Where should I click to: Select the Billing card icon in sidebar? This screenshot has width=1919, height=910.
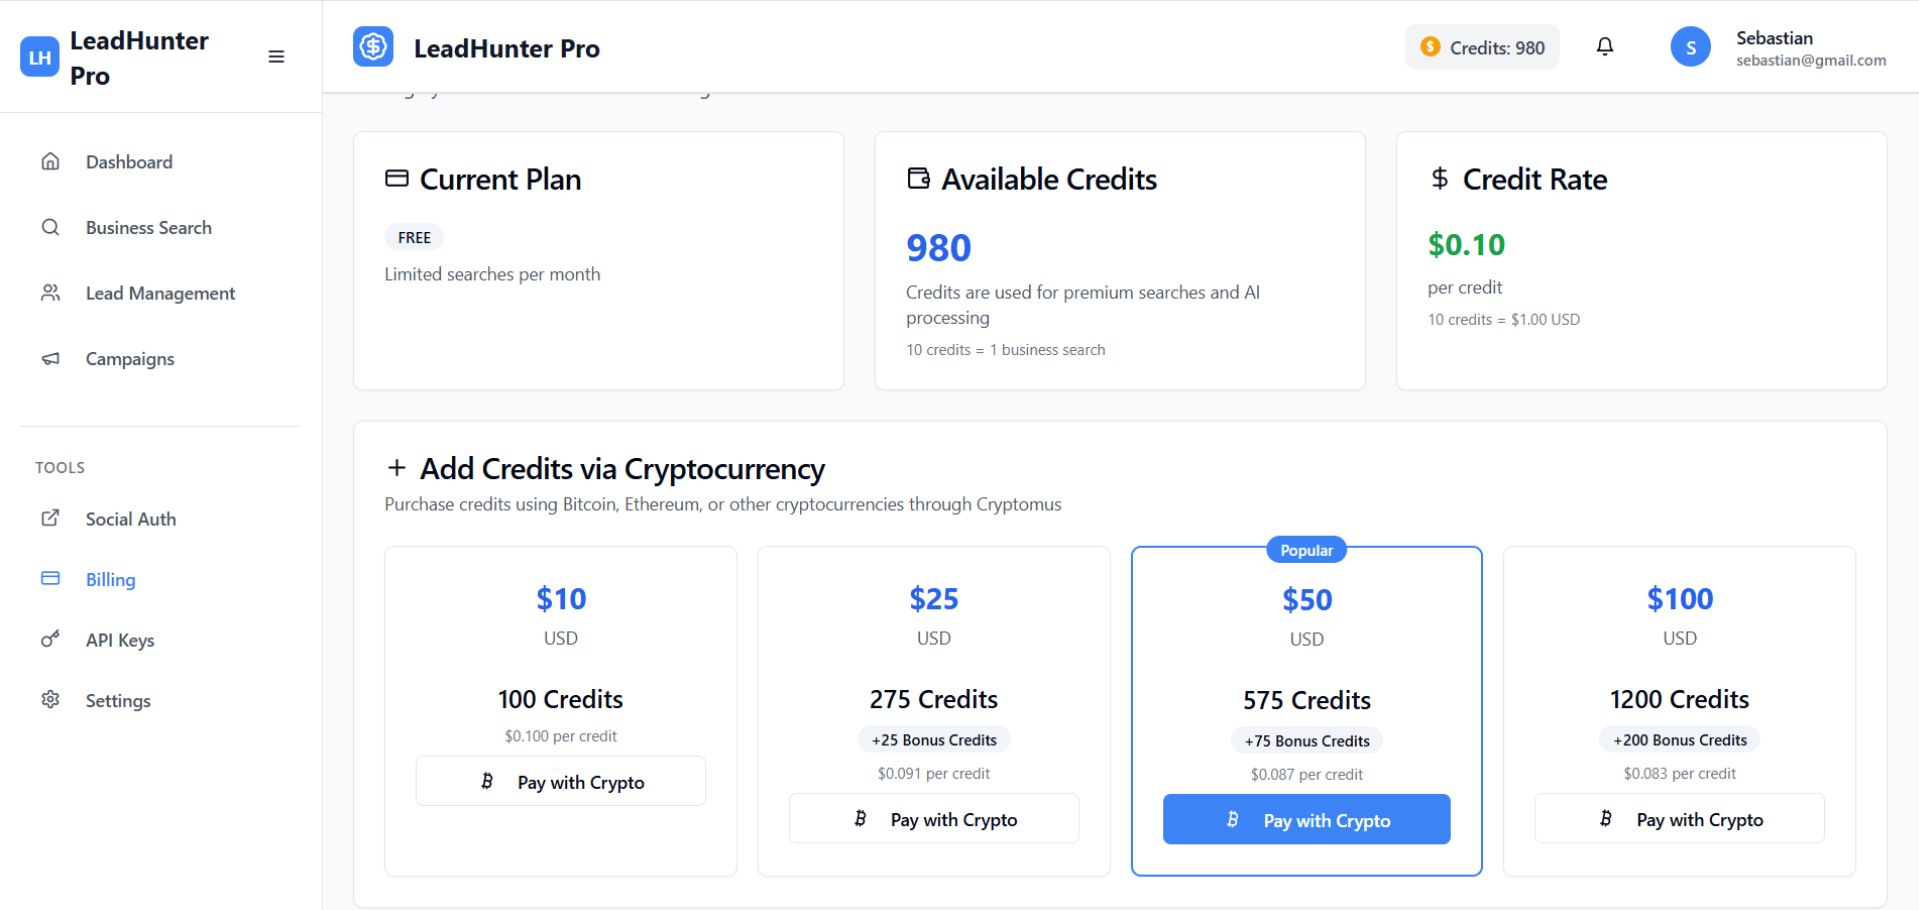[50, 579]
